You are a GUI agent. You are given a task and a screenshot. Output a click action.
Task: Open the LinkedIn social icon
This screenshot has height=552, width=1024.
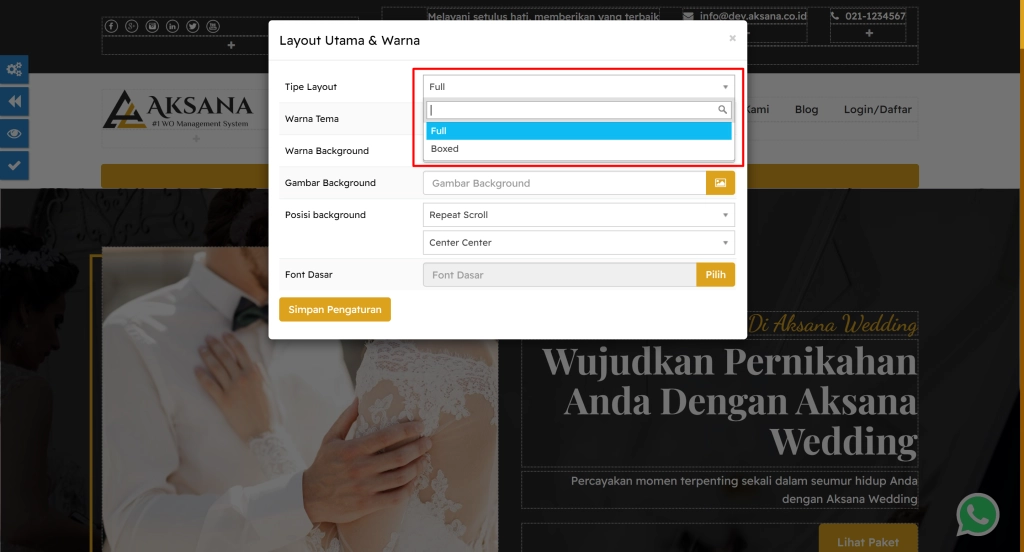coord(172,26)
